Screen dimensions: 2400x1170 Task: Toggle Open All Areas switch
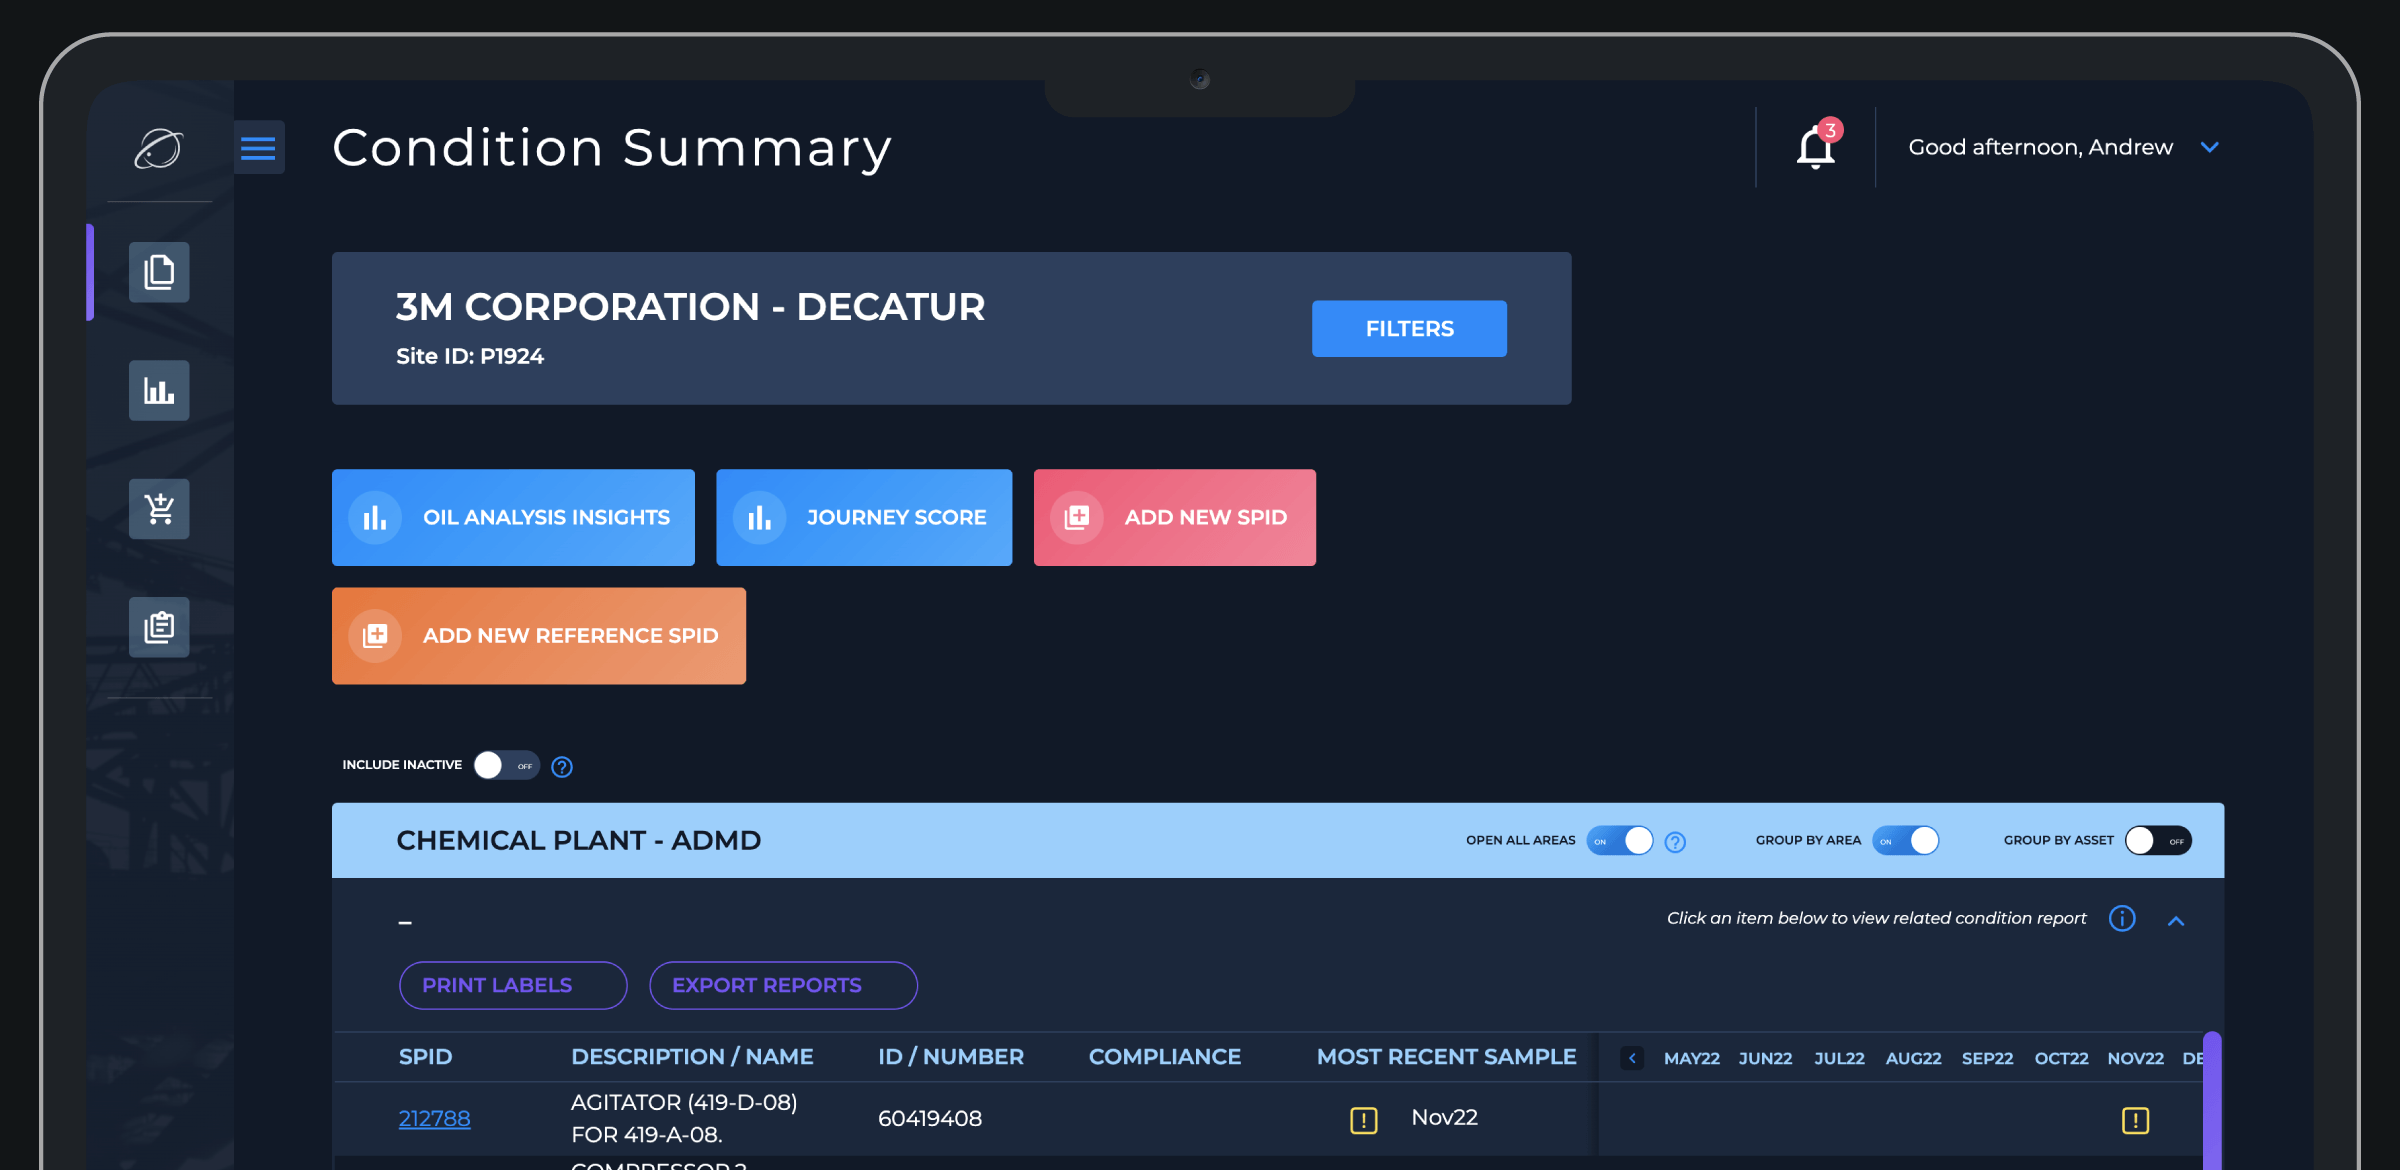click(1620, 840)
